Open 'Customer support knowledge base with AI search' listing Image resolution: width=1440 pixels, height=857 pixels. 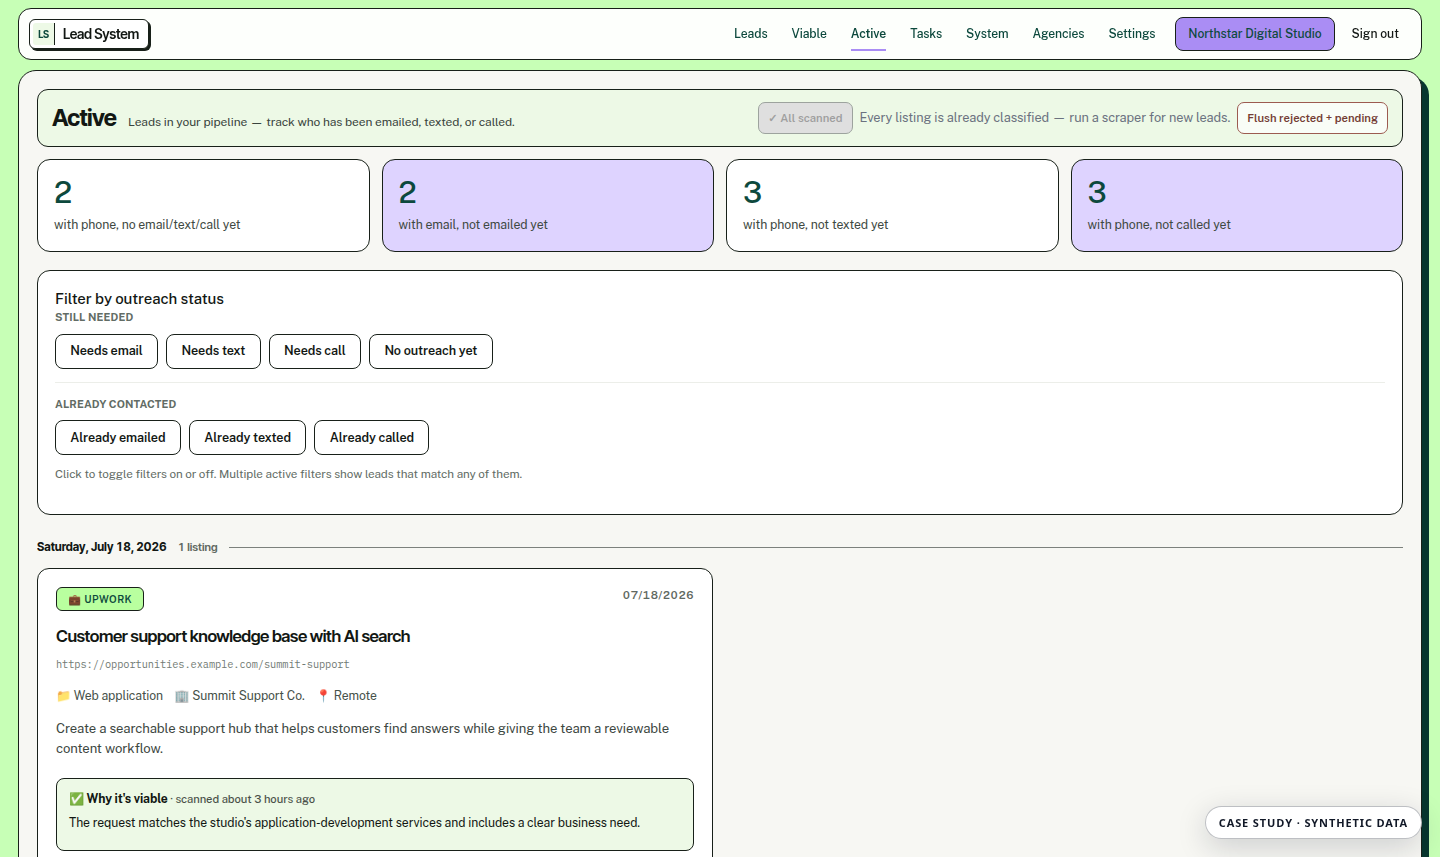click(x=233, y=637)
